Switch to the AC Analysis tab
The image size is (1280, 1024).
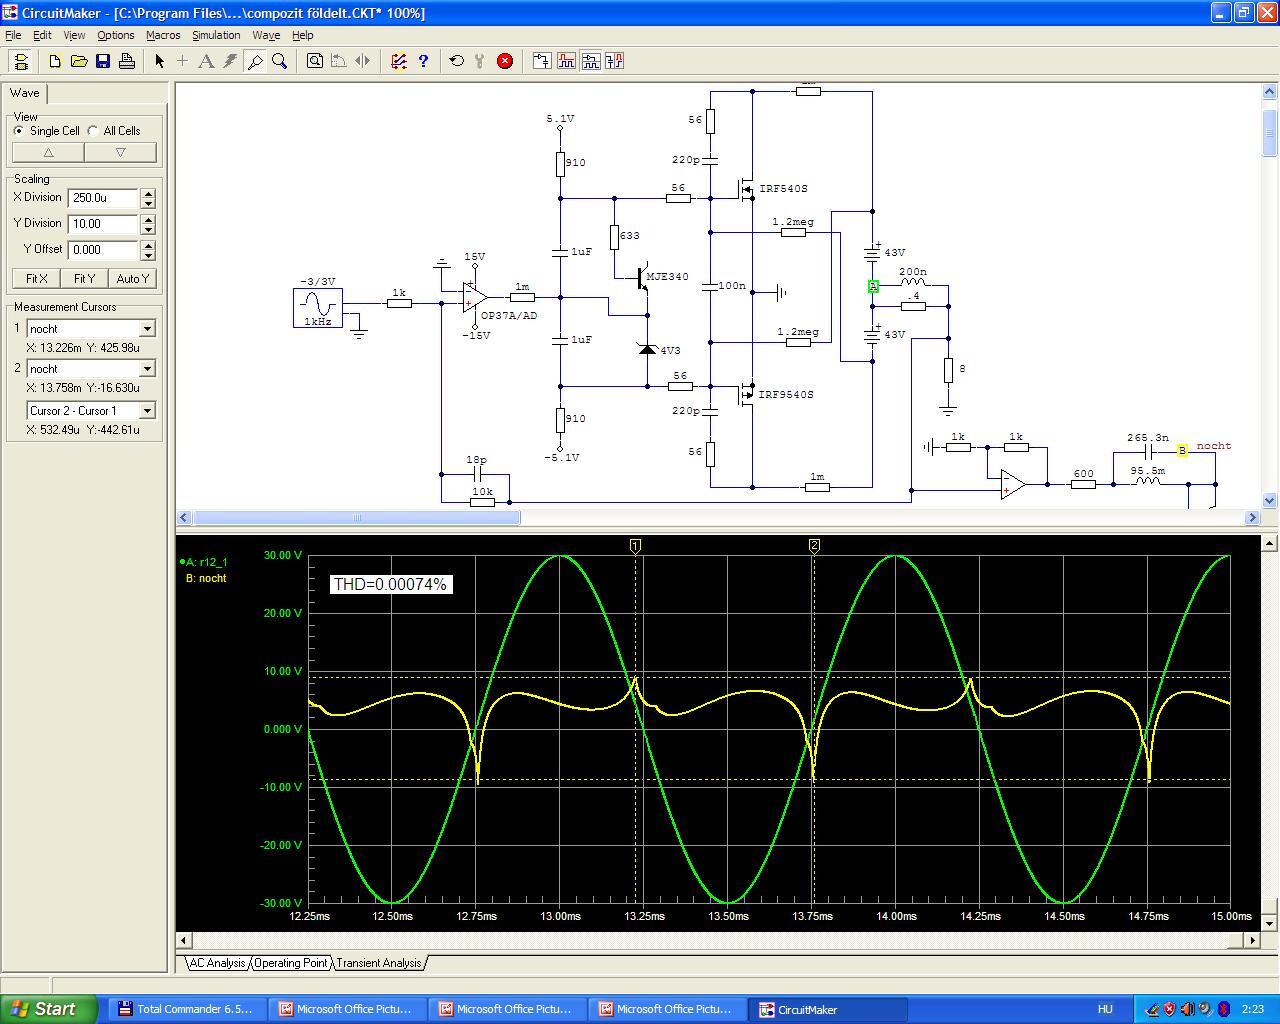pyautogui.click(x=217, y=963)
